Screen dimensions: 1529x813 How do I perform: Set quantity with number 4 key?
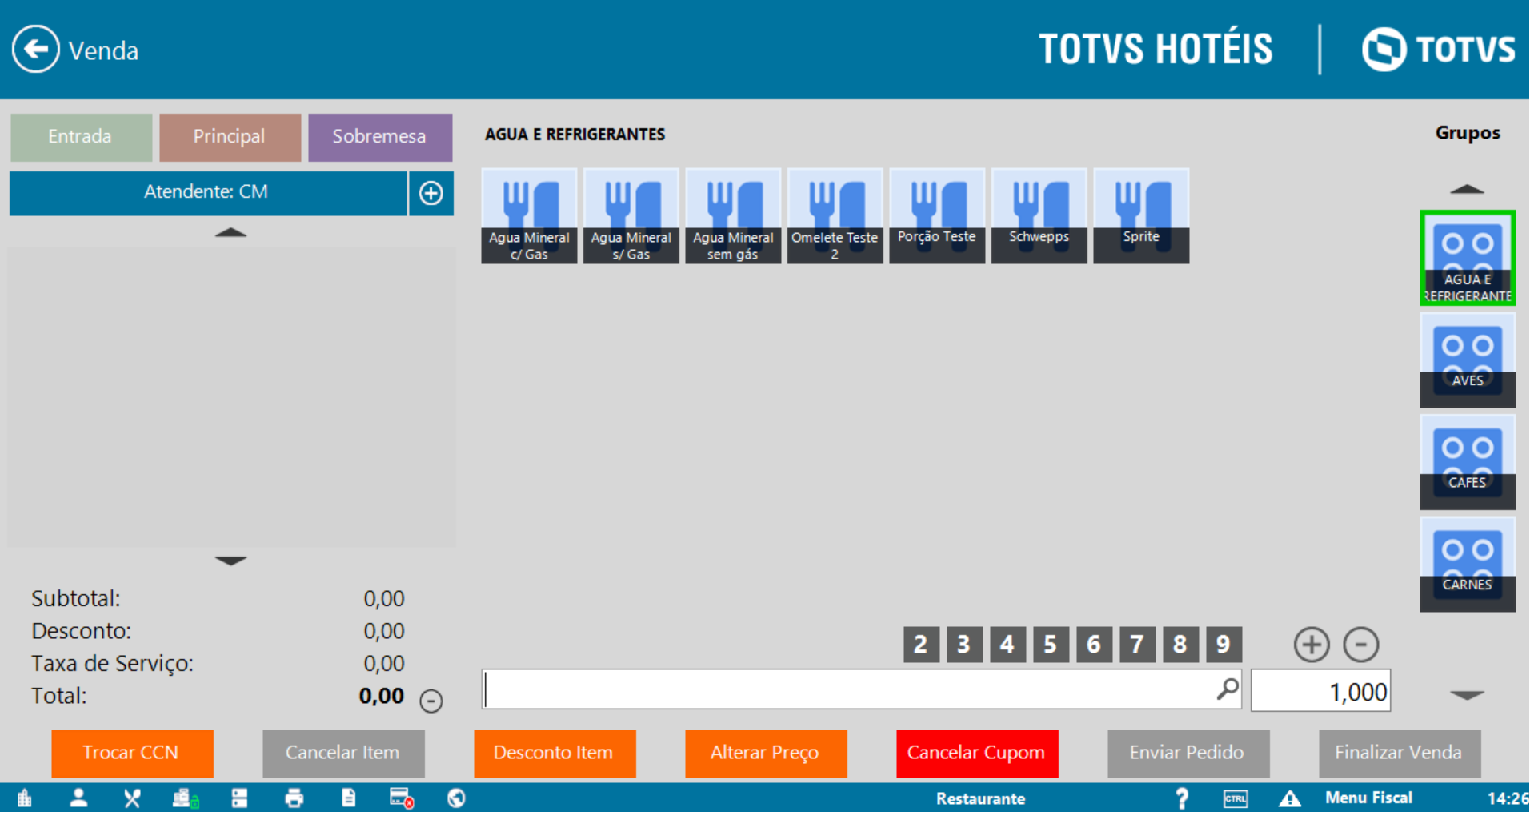click(x=1007, y=645)
